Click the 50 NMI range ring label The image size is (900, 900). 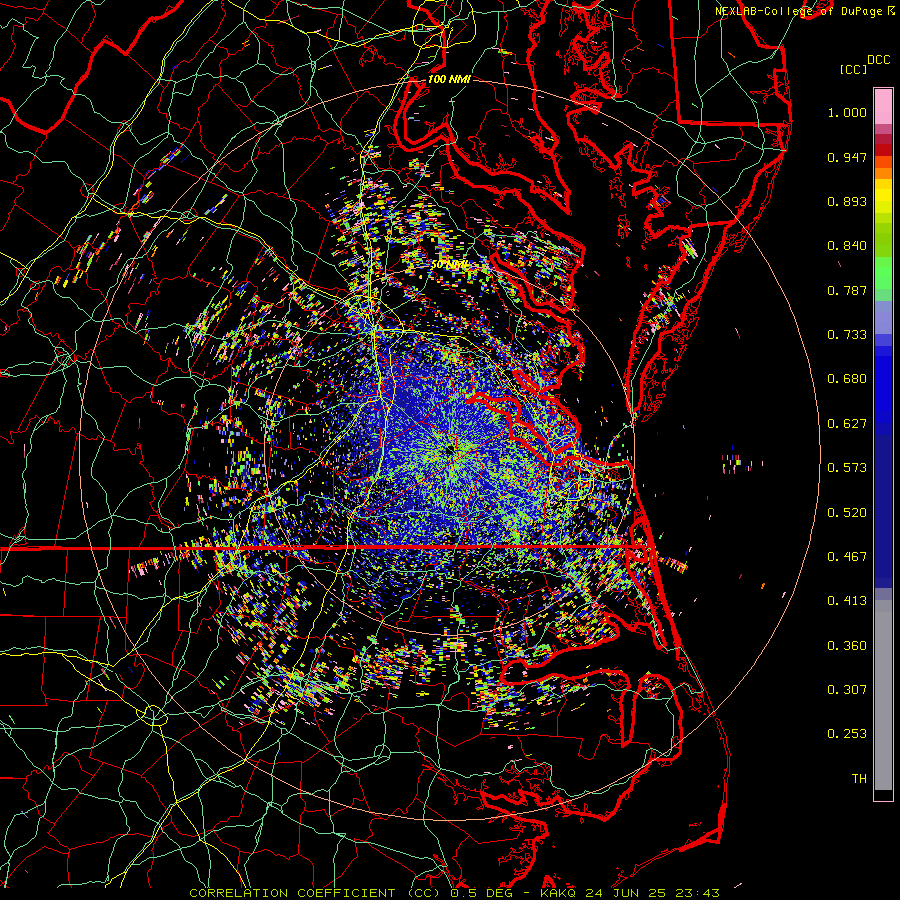pyautogui.click(x=449, y=265)
